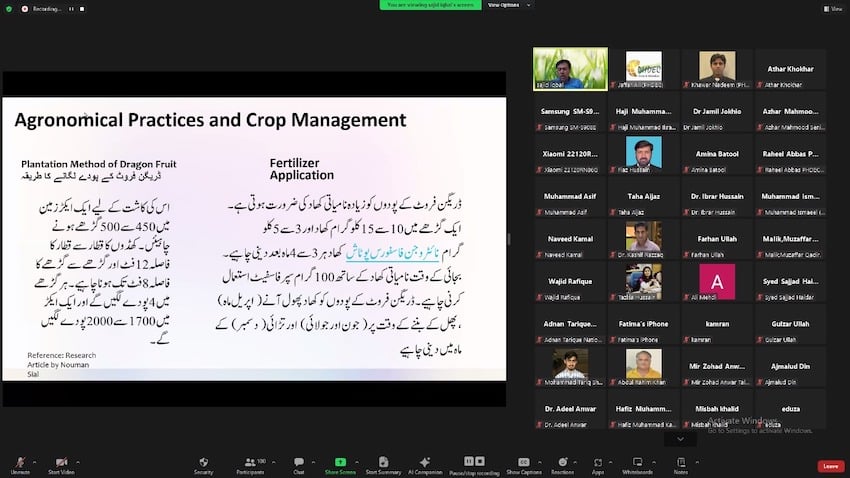Expand the audio options arrow beside Unmute
850x478 pixels.
(34, 460)
